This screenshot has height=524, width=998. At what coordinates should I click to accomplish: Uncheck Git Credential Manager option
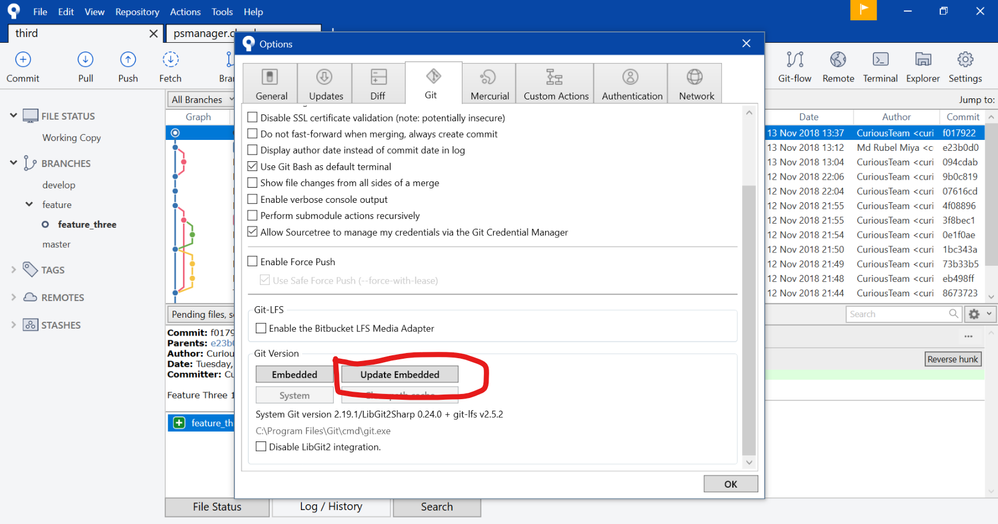coord(253,232)
